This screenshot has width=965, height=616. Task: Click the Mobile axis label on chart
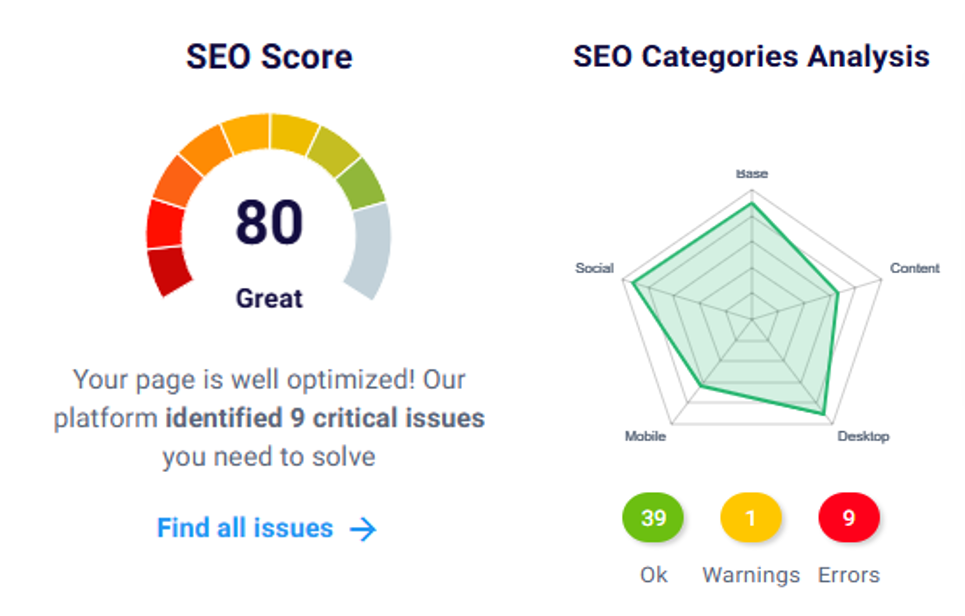click(x=645, y=436)
